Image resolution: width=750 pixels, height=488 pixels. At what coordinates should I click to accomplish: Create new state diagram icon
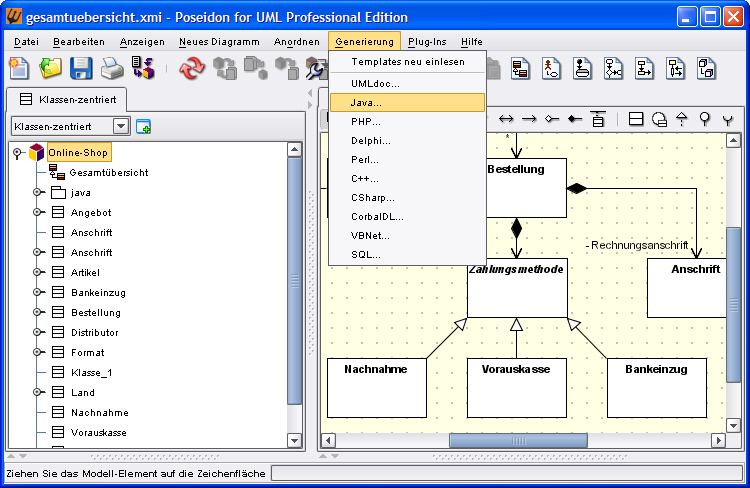(x=644, y=68)
